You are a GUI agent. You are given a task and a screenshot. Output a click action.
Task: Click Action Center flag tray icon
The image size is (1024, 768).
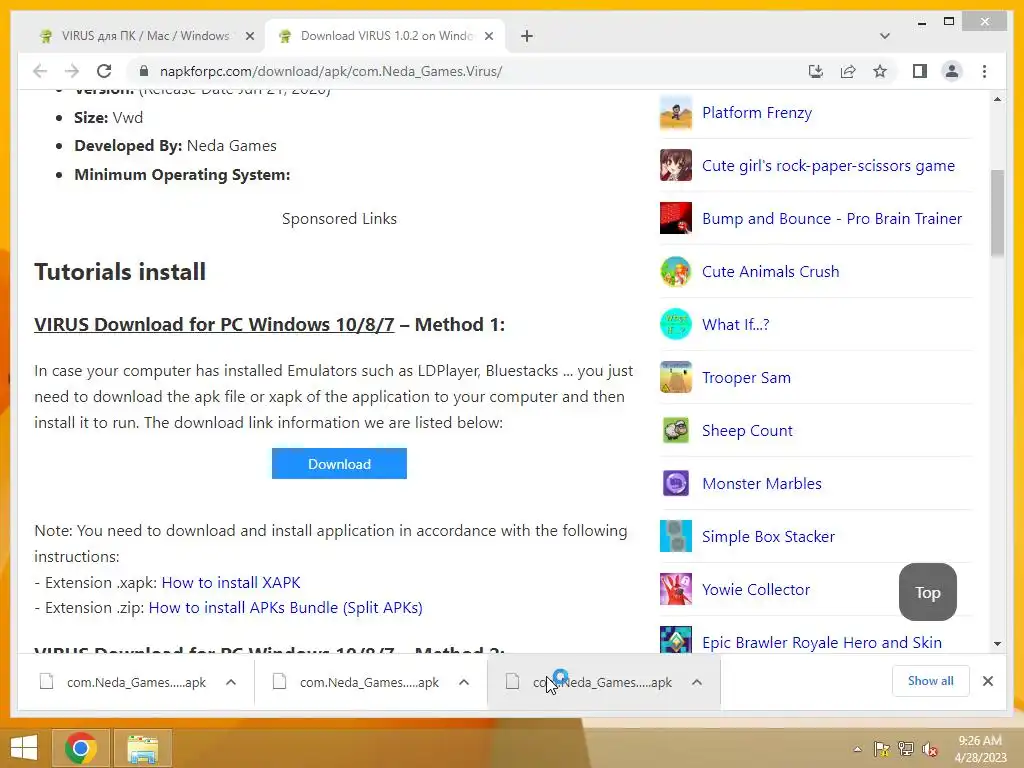tap(882, 749)
